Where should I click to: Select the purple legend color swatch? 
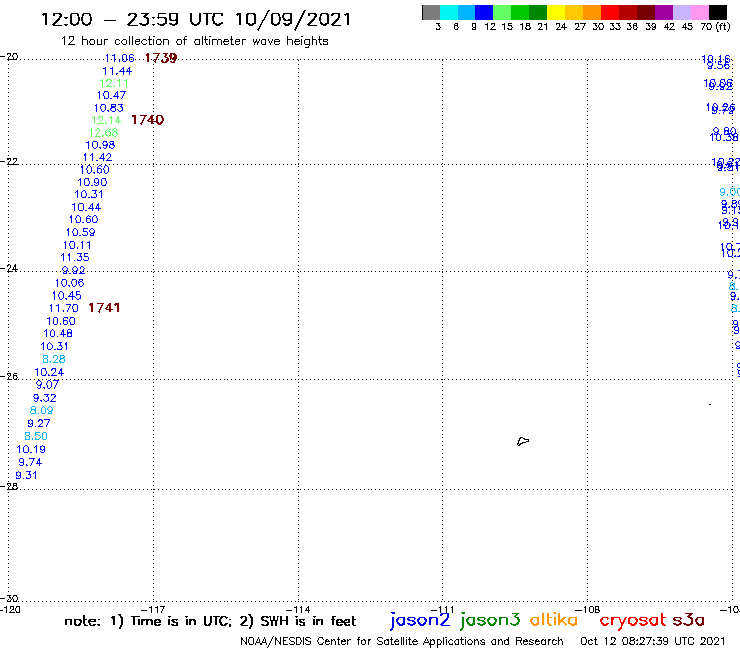[664, 12]
